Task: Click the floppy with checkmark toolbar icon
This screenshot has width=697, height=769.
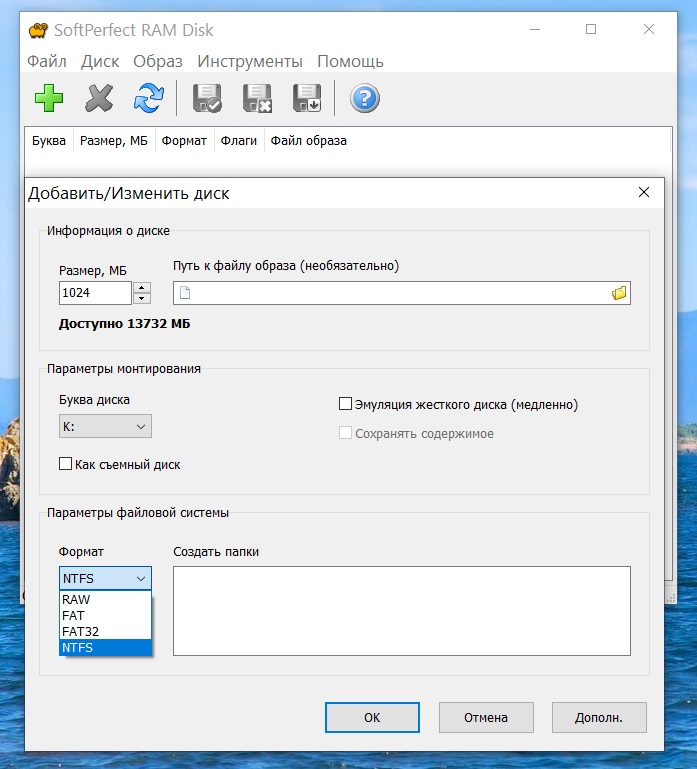Action: (207, 98)
